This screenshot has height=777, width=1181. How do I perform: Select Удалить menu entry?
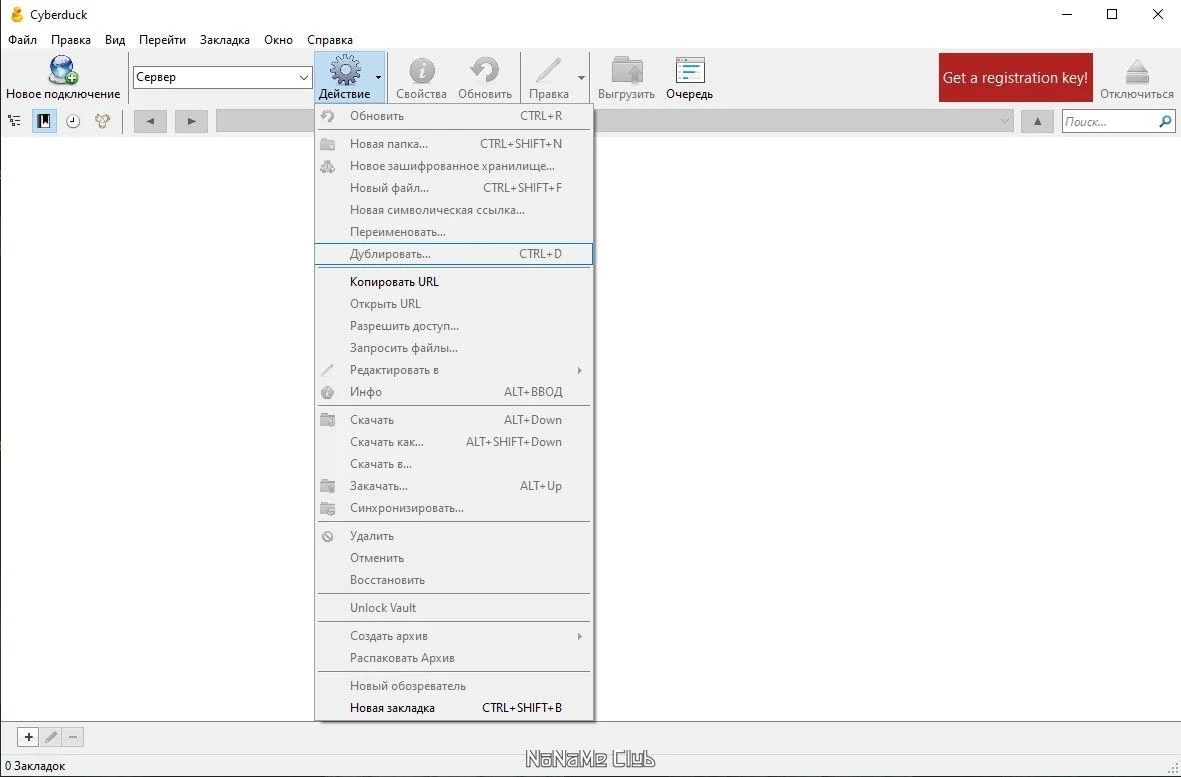click(453, 536)
